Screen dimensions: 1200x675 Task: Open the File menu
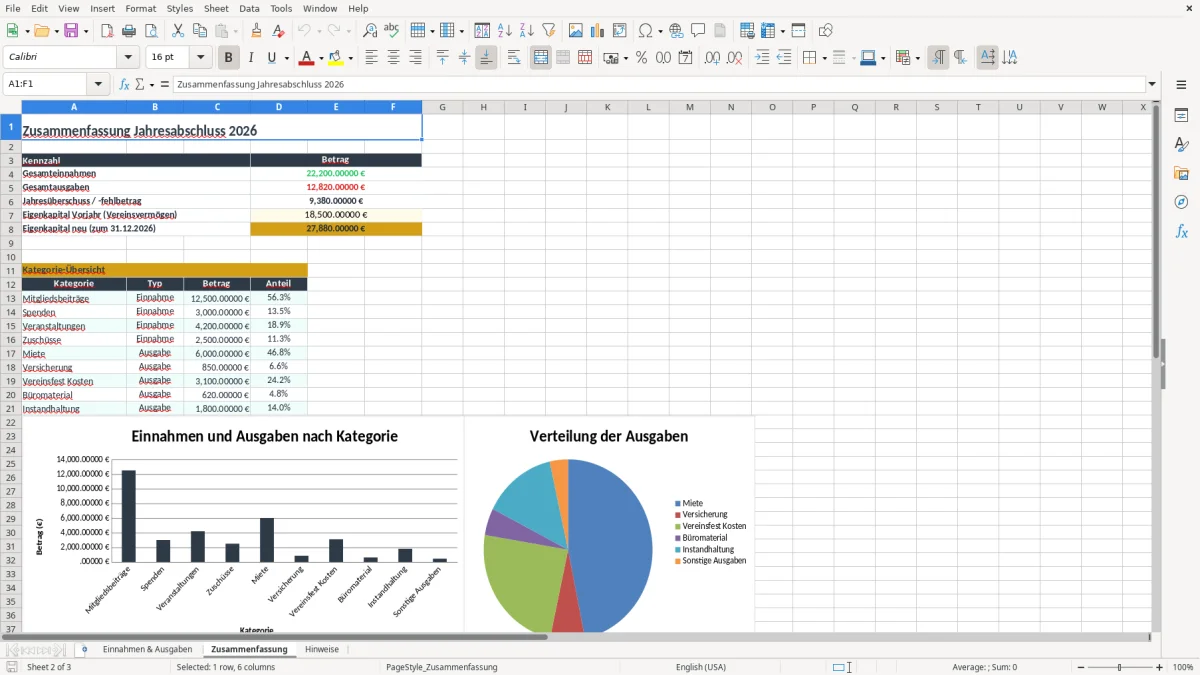point(13,8)
